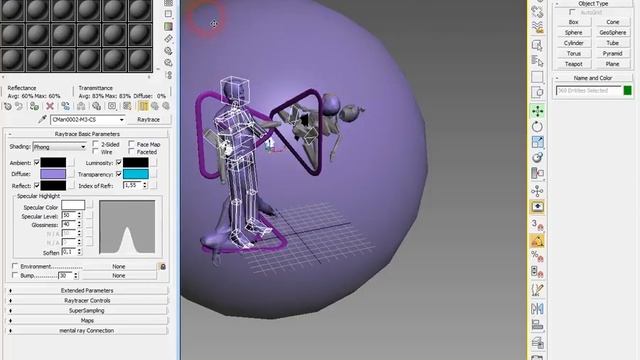Expand the SuperSampling rollout
The width and height of the screenshot is (640, 360).
pos(87,311)
